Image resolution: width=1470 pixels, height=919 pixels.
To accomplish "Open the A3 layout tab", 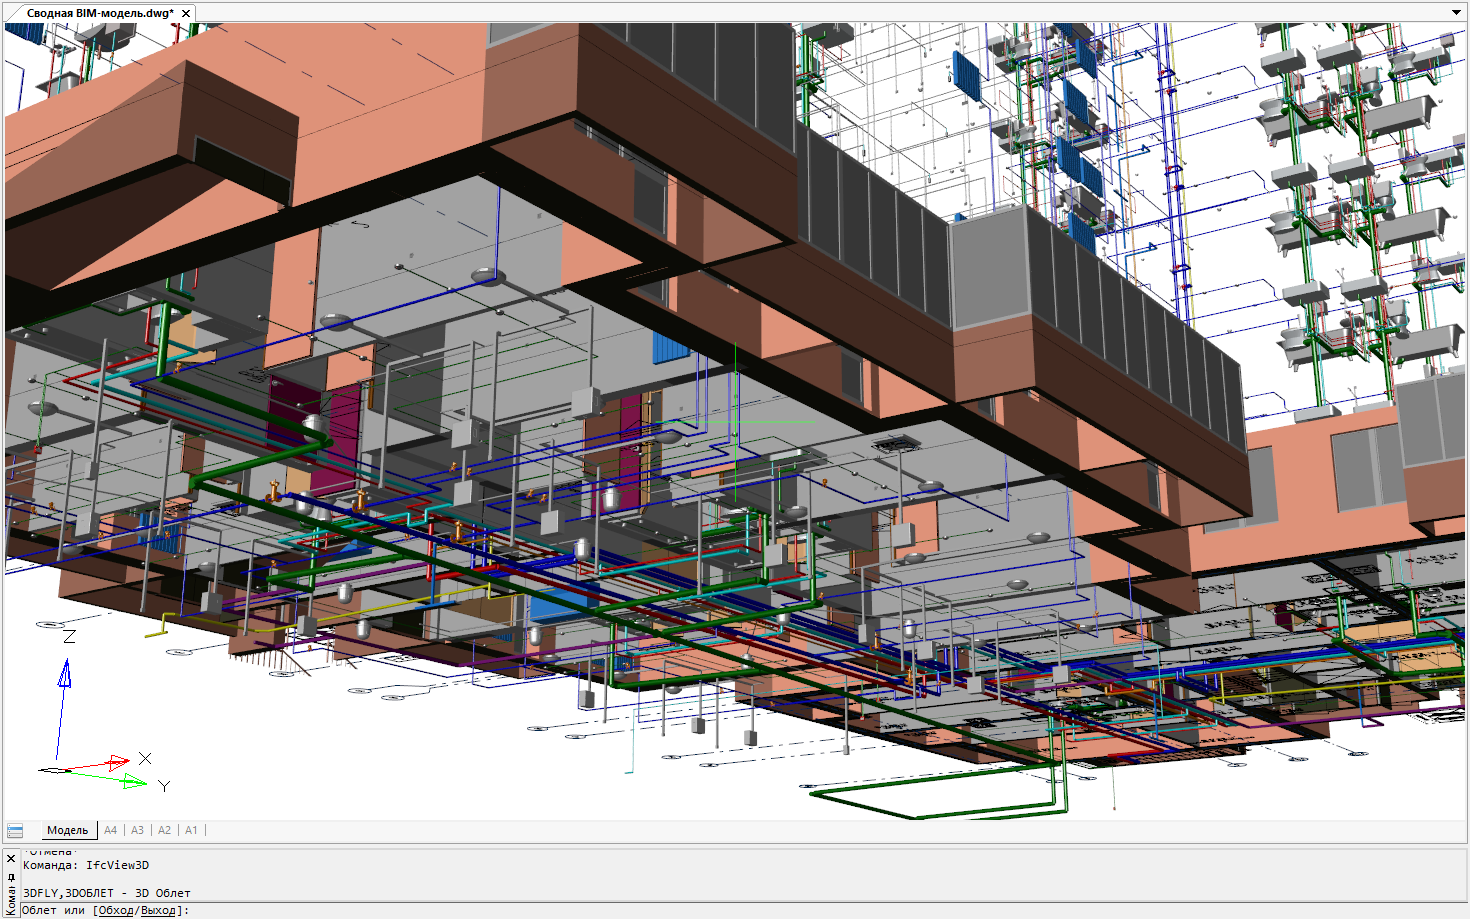I will coord(135,830).
